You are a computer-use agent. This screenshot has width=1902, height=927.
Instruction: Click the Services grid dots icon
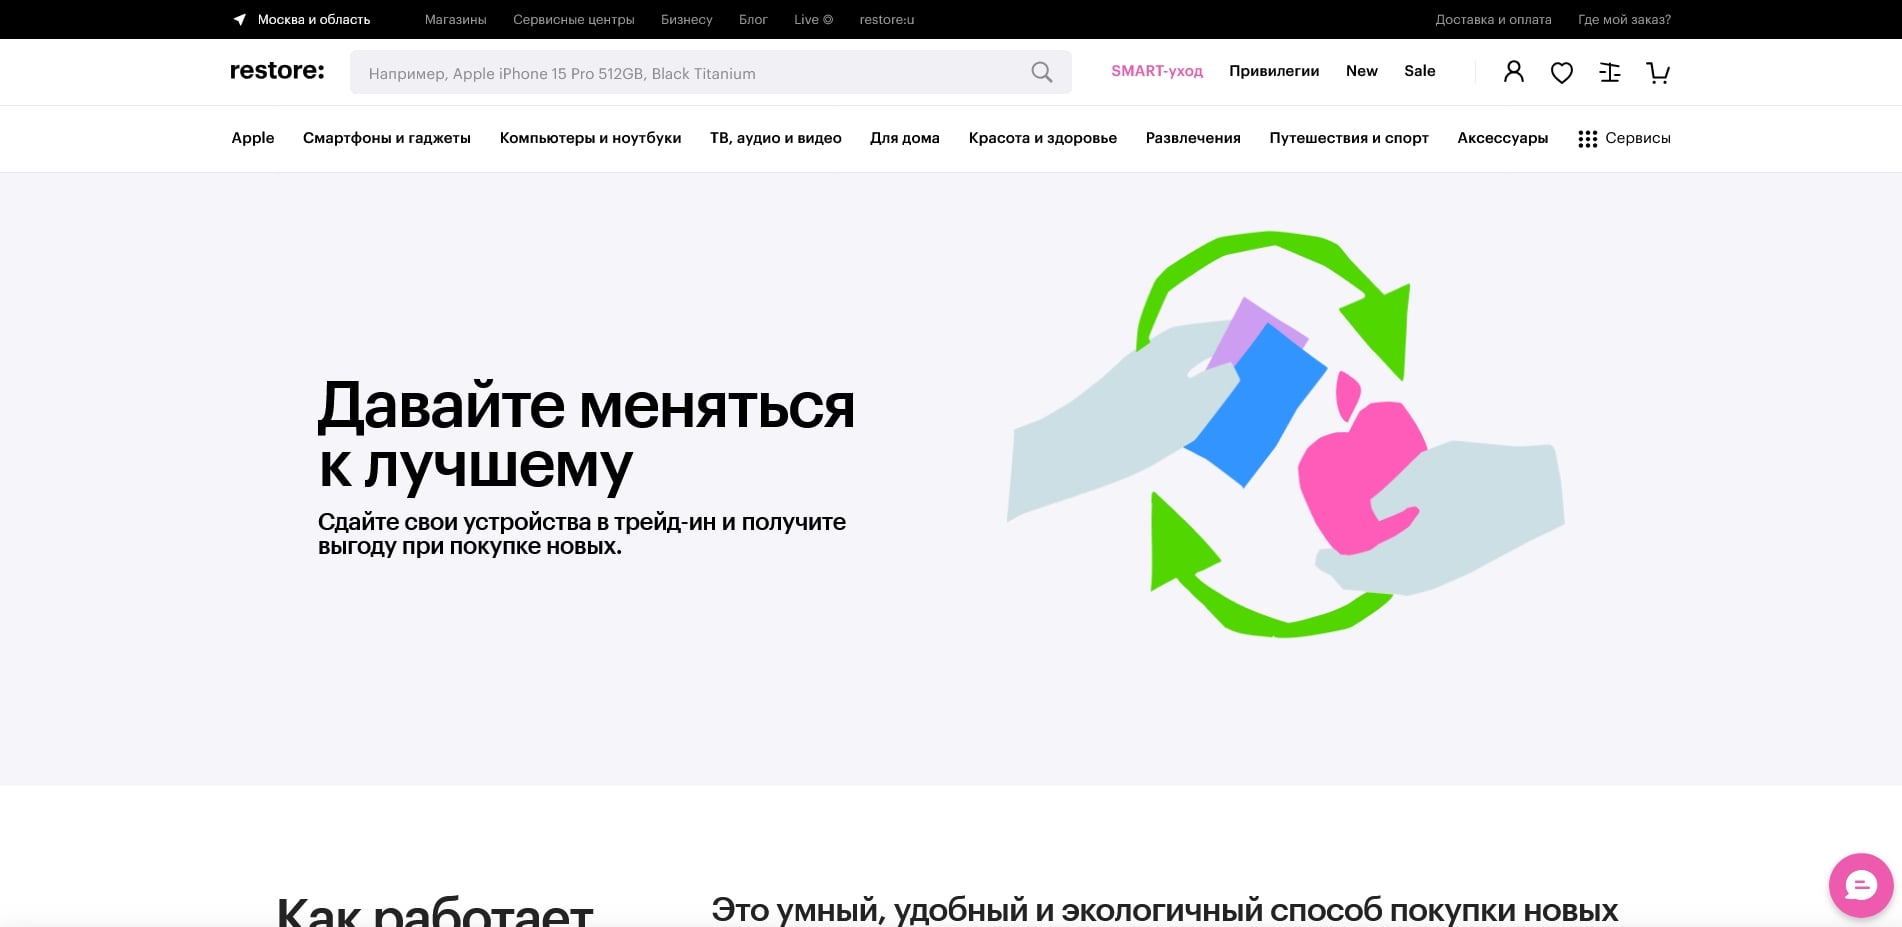click(1587, 139)
